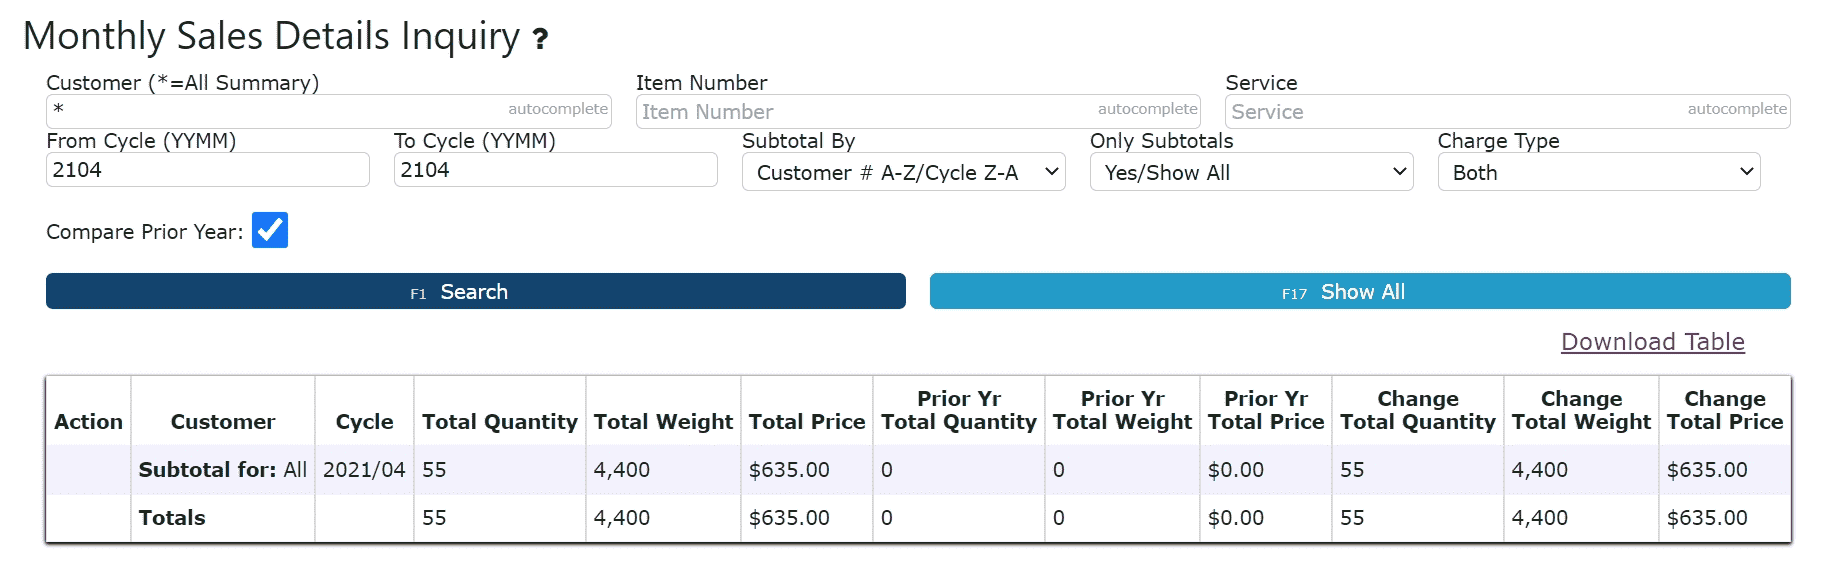Click the Total Price column header

click(x=806, y=422)
